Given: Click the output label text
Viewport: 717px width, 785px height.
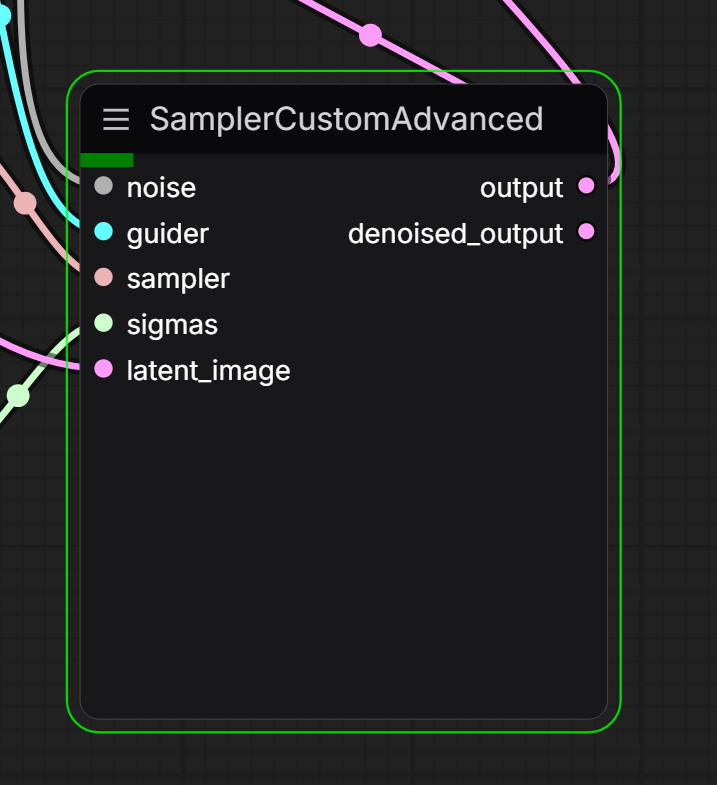Looking at the screenshot, I should (x=521, y=189).
